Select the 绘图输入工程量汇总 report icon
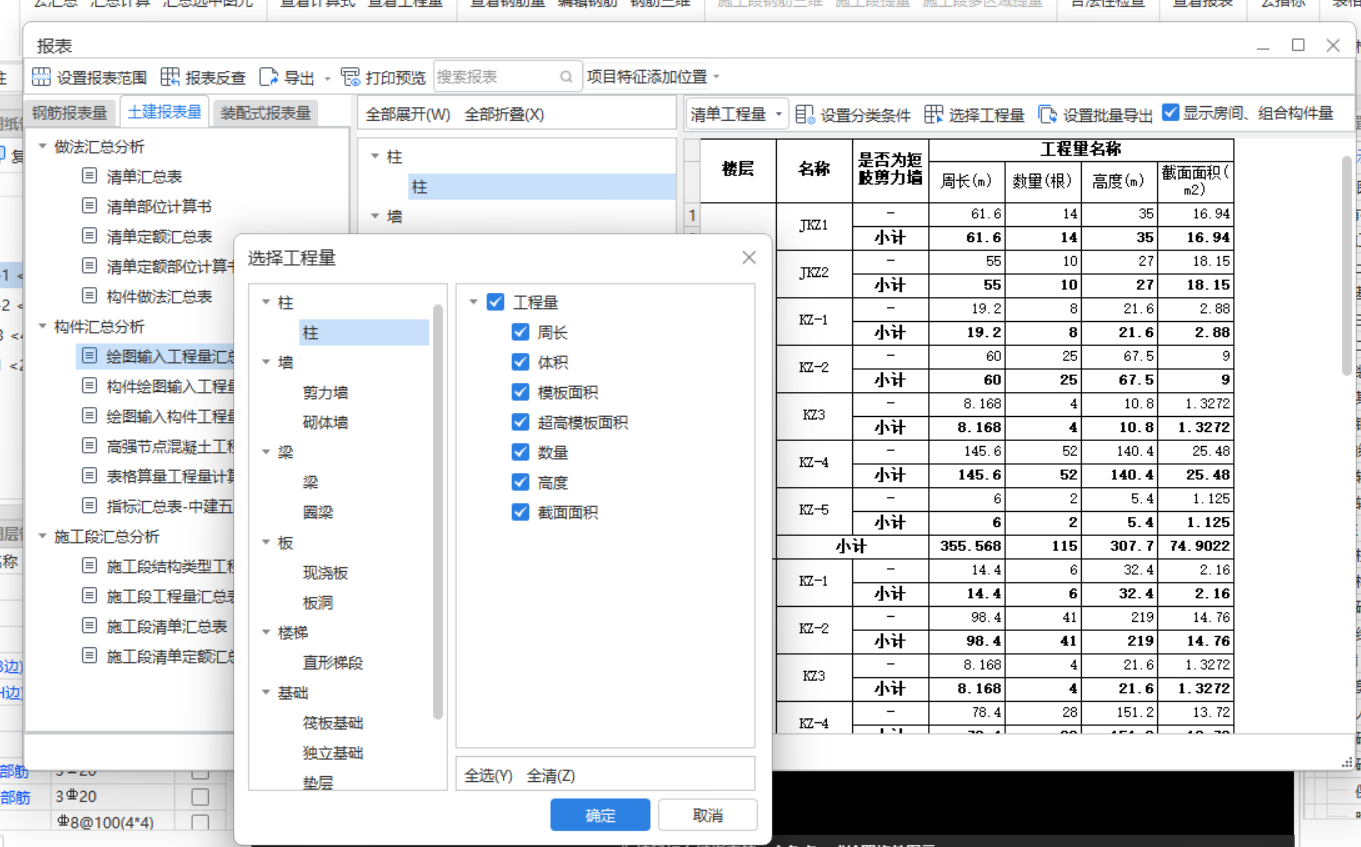Viewport: 1361px width, 847px height. (x=90, y=356)
